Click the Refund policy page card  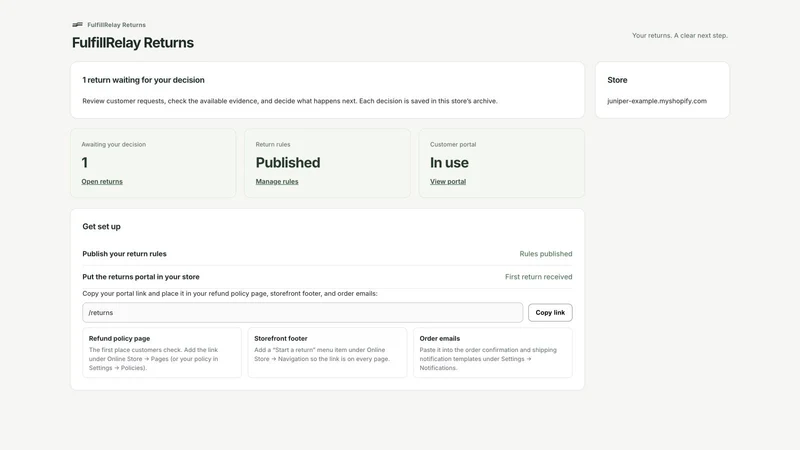point(162,353)
